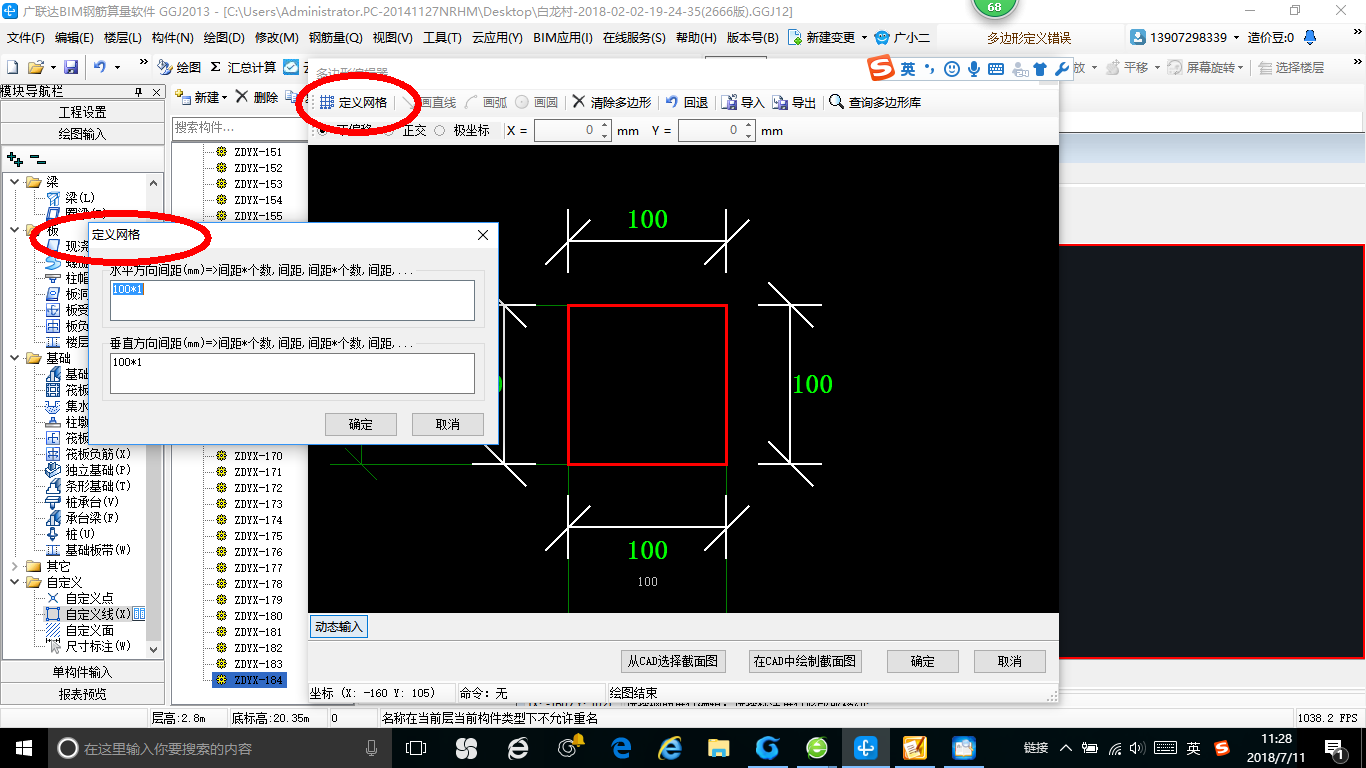This screenshot has width=1366, height=768.
Task: Collapse the 基础 folder in navigation tree
Action: click(x=15, y=358)
